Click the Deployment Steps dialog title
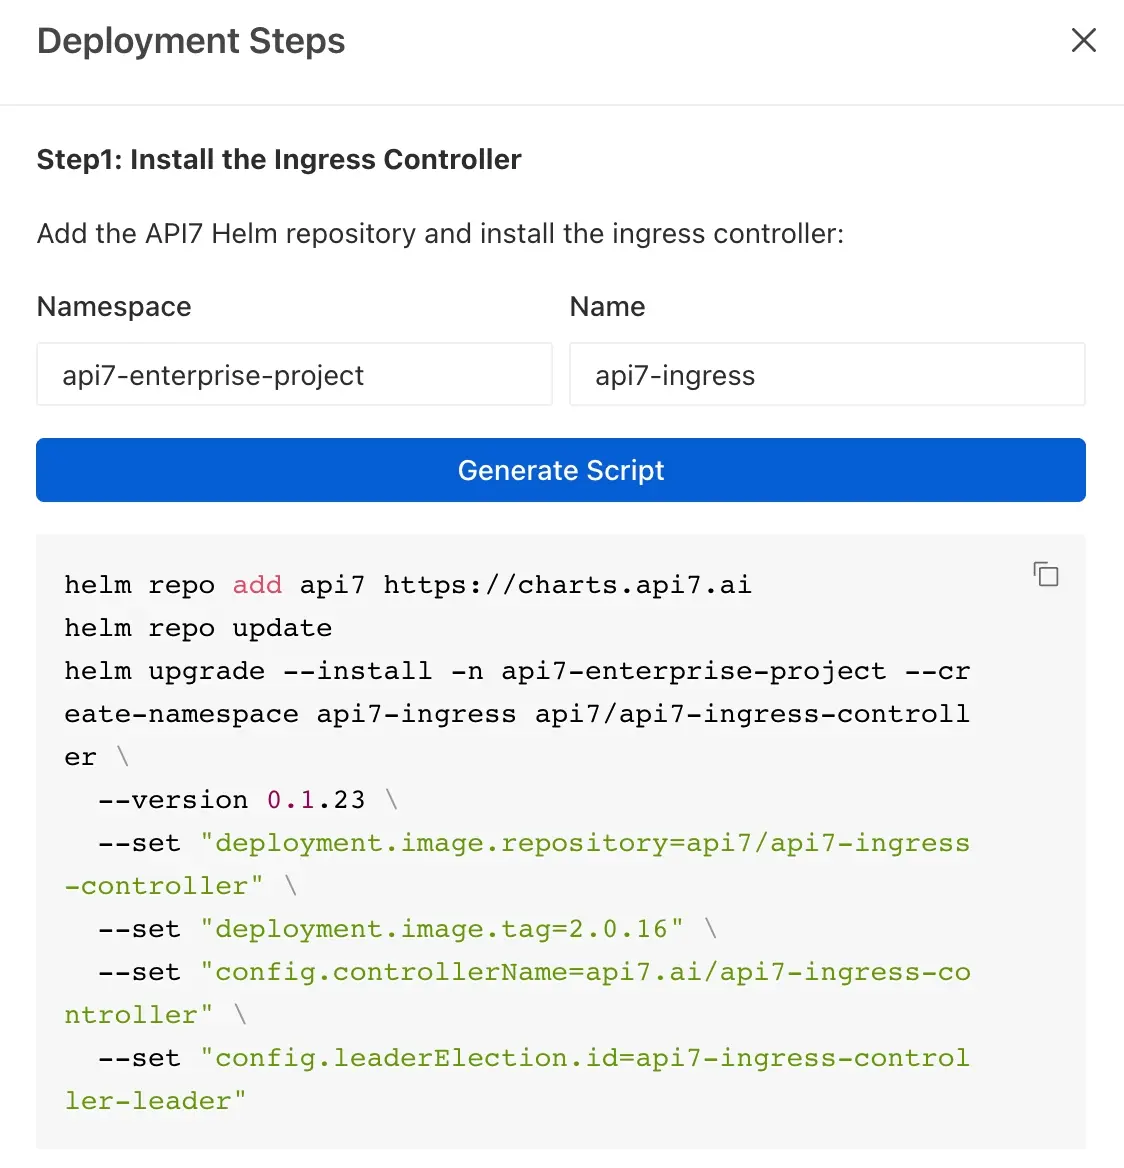 point(191,41)
